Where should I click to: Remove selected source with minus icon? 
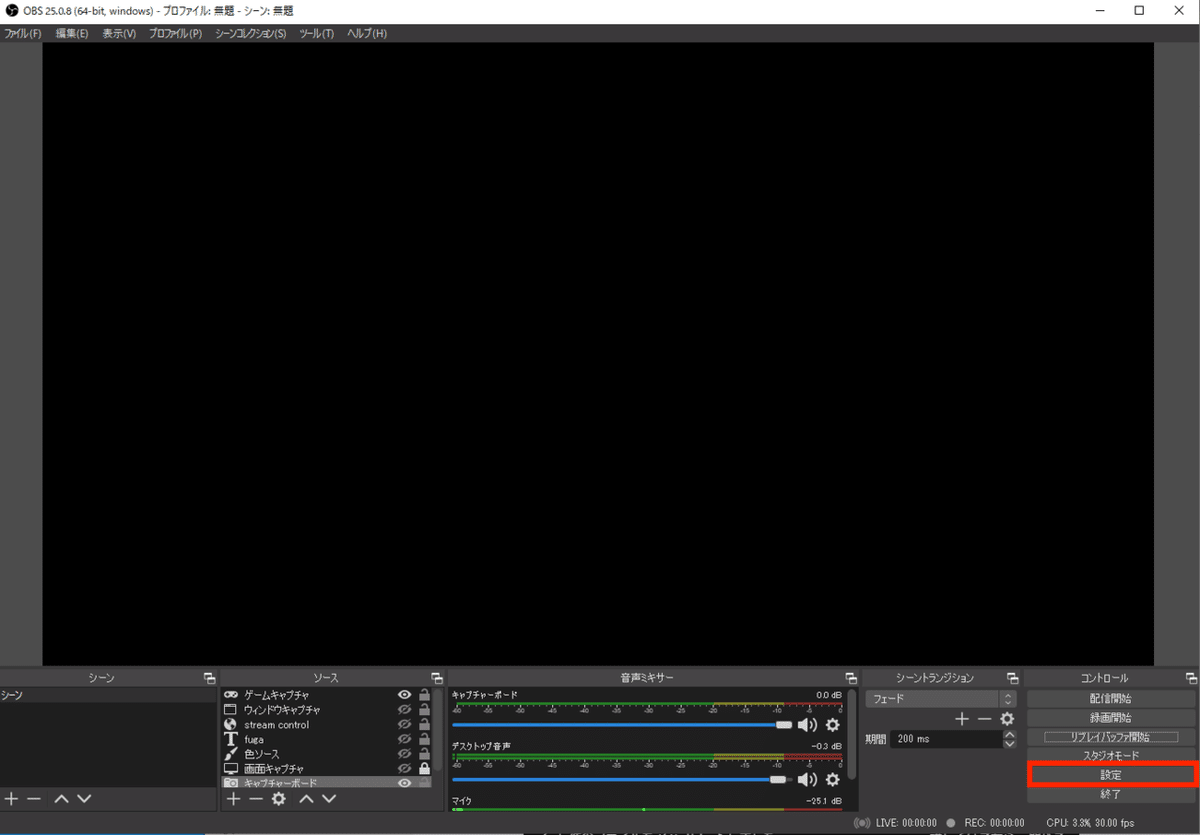click(x=256, y=799)
